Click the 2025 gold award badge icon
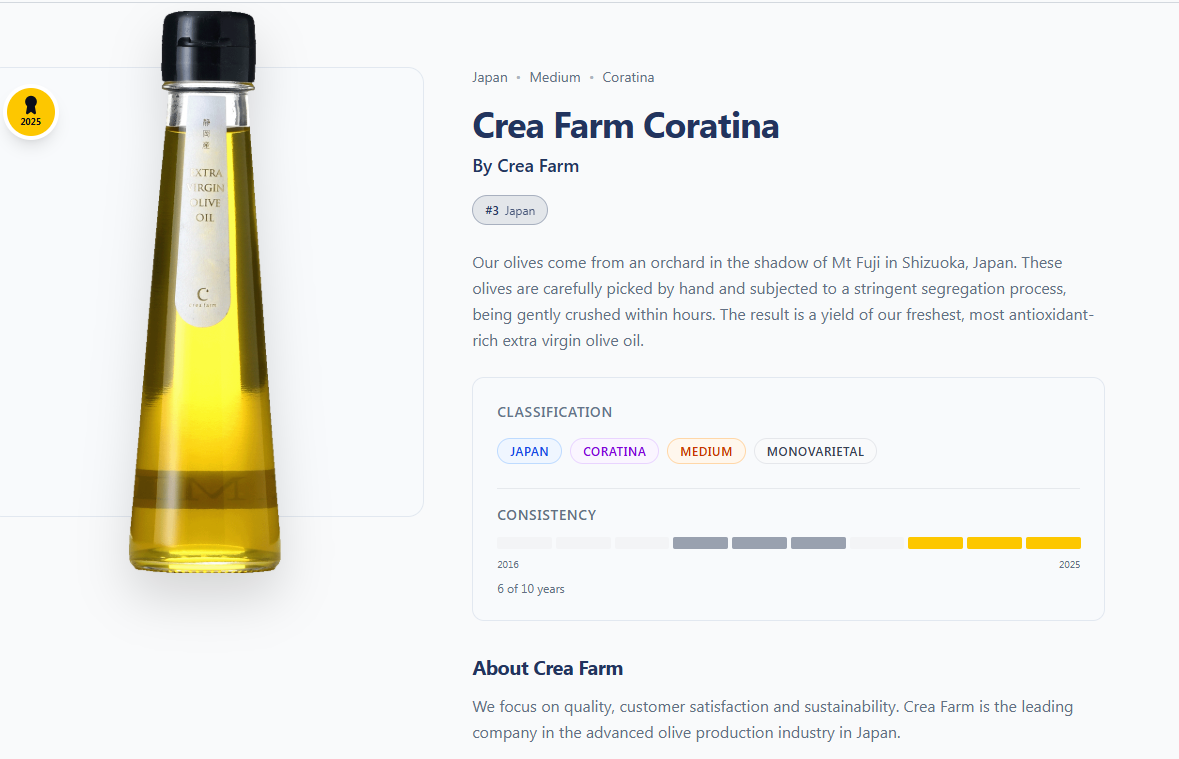This screenshot has height=759, width=1179. pos(31,112)
